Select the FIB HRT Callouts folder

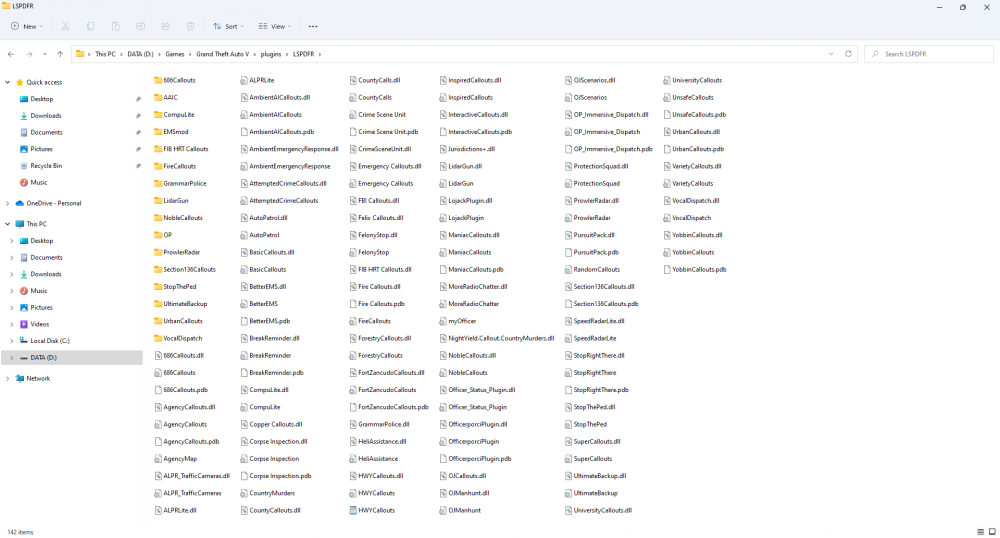pos(181,149)
